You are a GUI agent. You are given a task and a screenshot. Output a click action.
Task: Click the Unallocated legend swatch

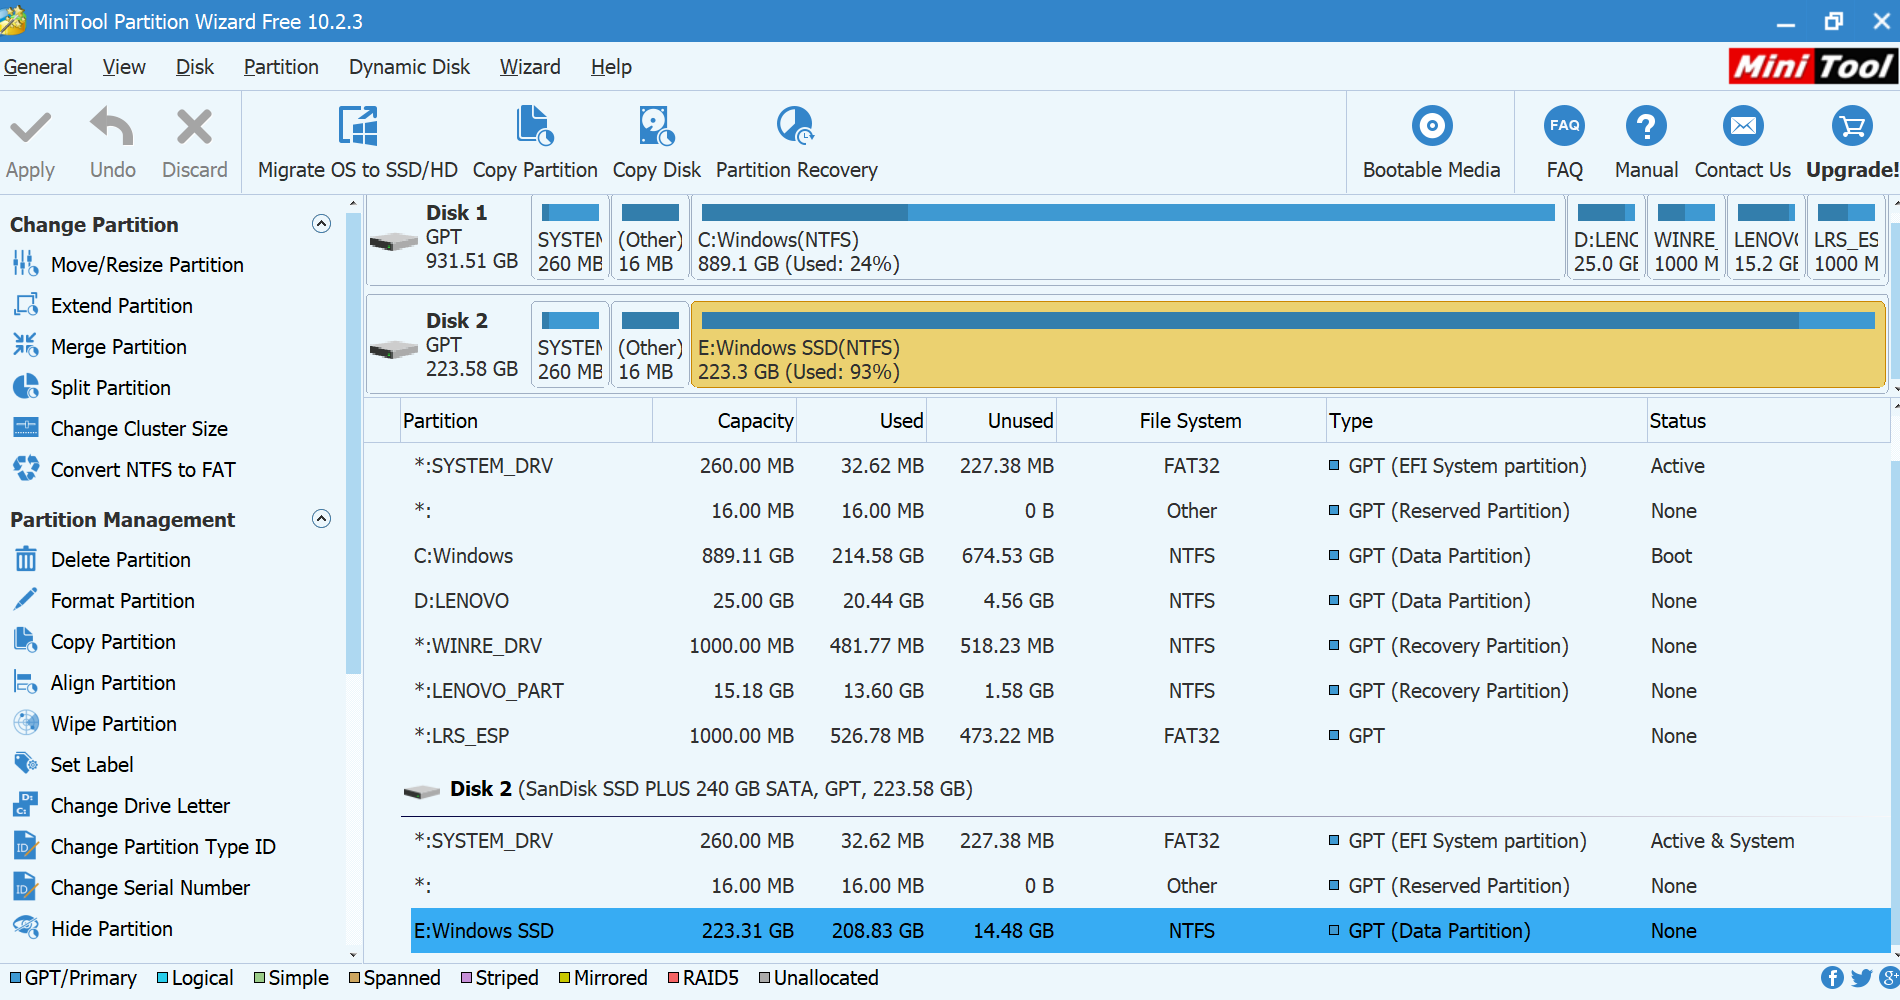click(x=764, y=978)
